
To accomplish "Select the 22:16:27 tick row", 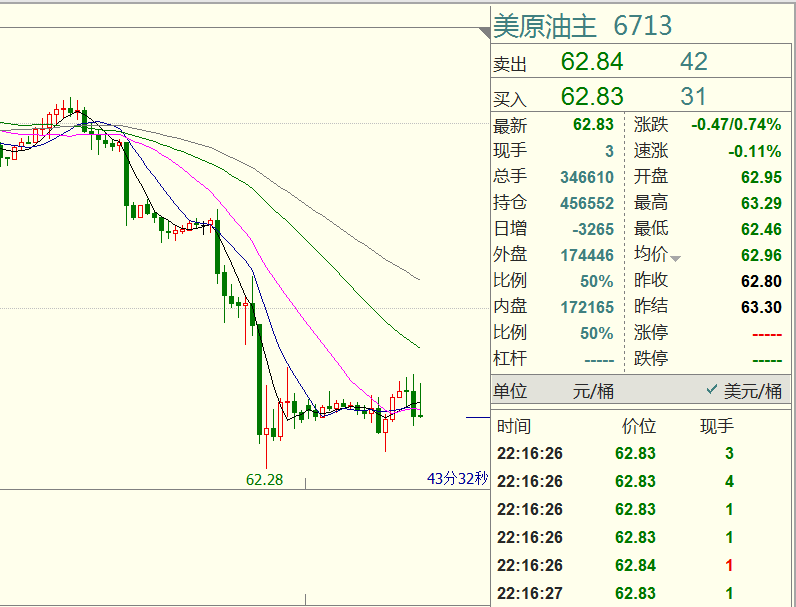I will coord(641,593).
